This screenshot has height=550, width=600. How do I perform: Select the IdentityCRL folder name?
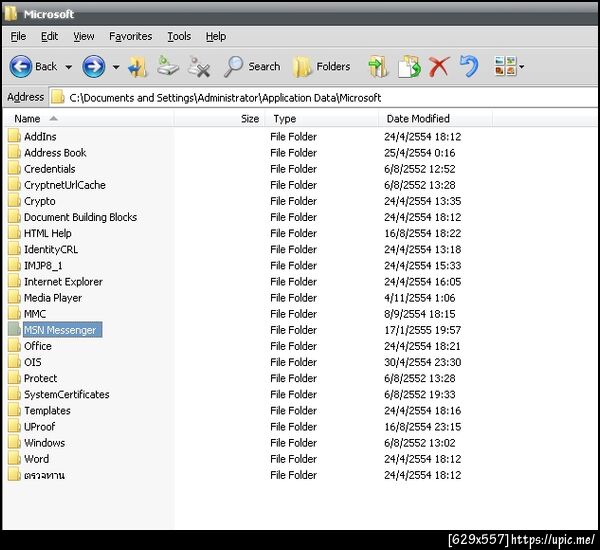51,249
